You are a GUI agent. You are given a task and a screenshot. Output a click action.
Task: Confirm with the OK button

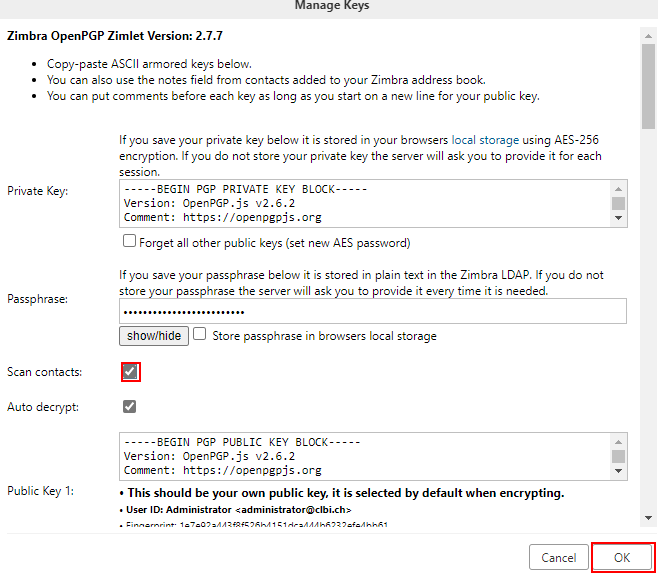622,557
